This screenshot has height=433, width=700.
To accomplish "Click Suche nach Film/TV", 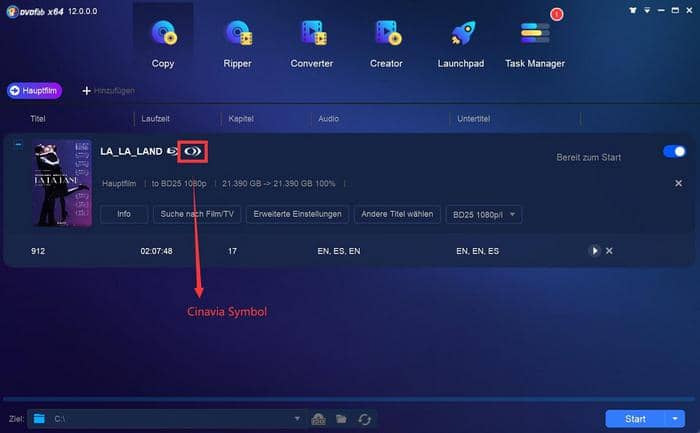I will coord(197,214).
